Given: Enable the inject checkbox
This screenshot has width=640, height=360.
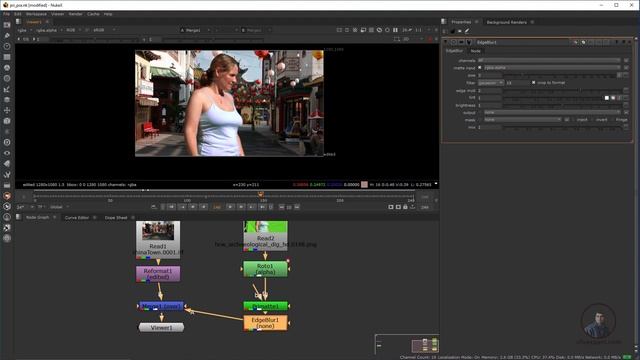Looking at the screenshot, I should [573, 120].
